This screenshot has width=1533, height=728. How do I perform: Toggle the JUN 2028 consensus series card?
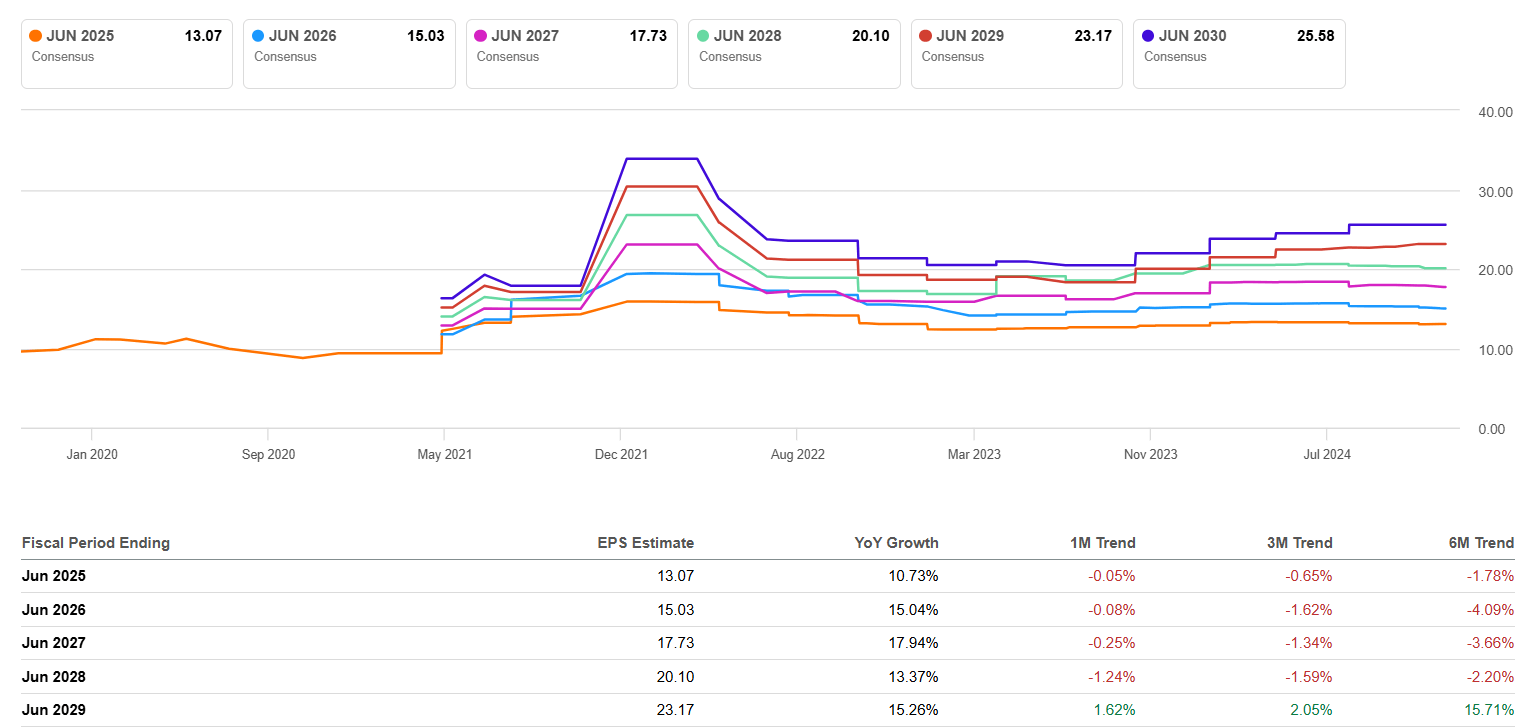point(794,54)
